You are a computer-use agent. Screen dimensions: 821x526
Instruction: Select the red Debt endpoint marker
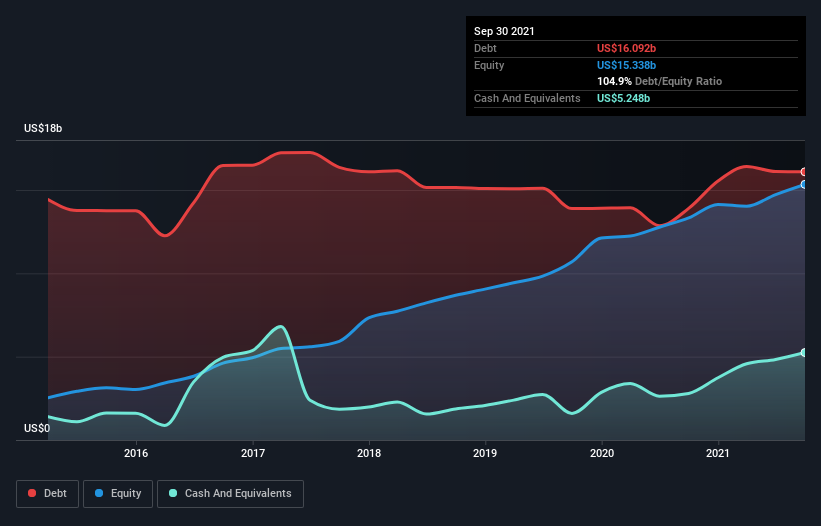pos(804,172)
